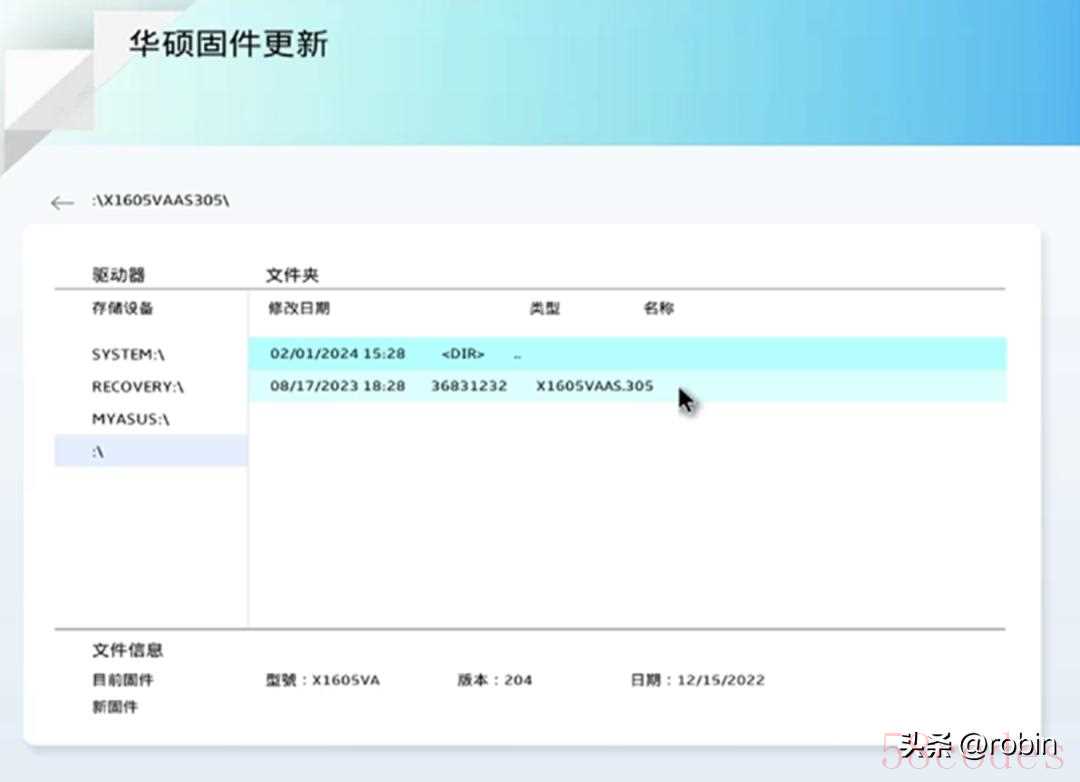Click the 类型 column header

[544, 308]
